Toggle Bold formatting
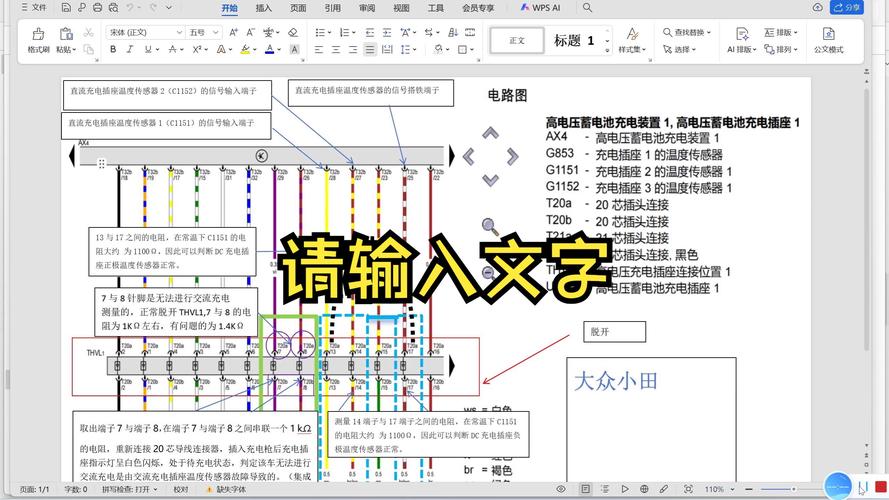Screen dimensions: 889x500 pyautogui.click(x=113, y=49)
